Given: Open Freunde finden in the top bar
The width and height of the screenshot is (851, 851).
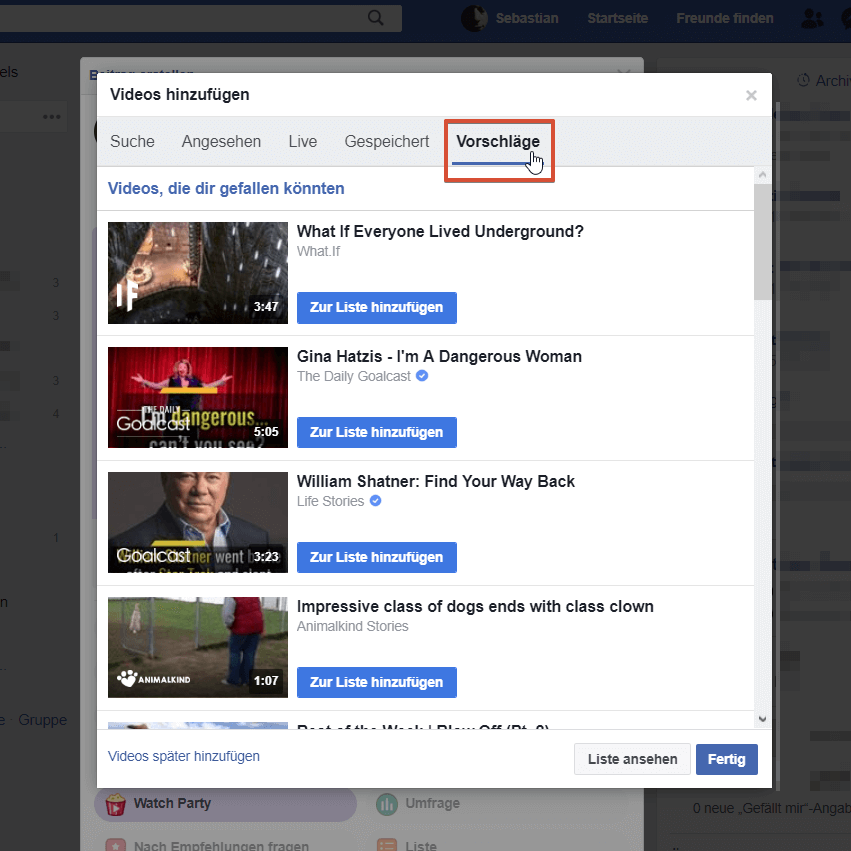Looking at the screenshot, I should [x=725, y=18].
